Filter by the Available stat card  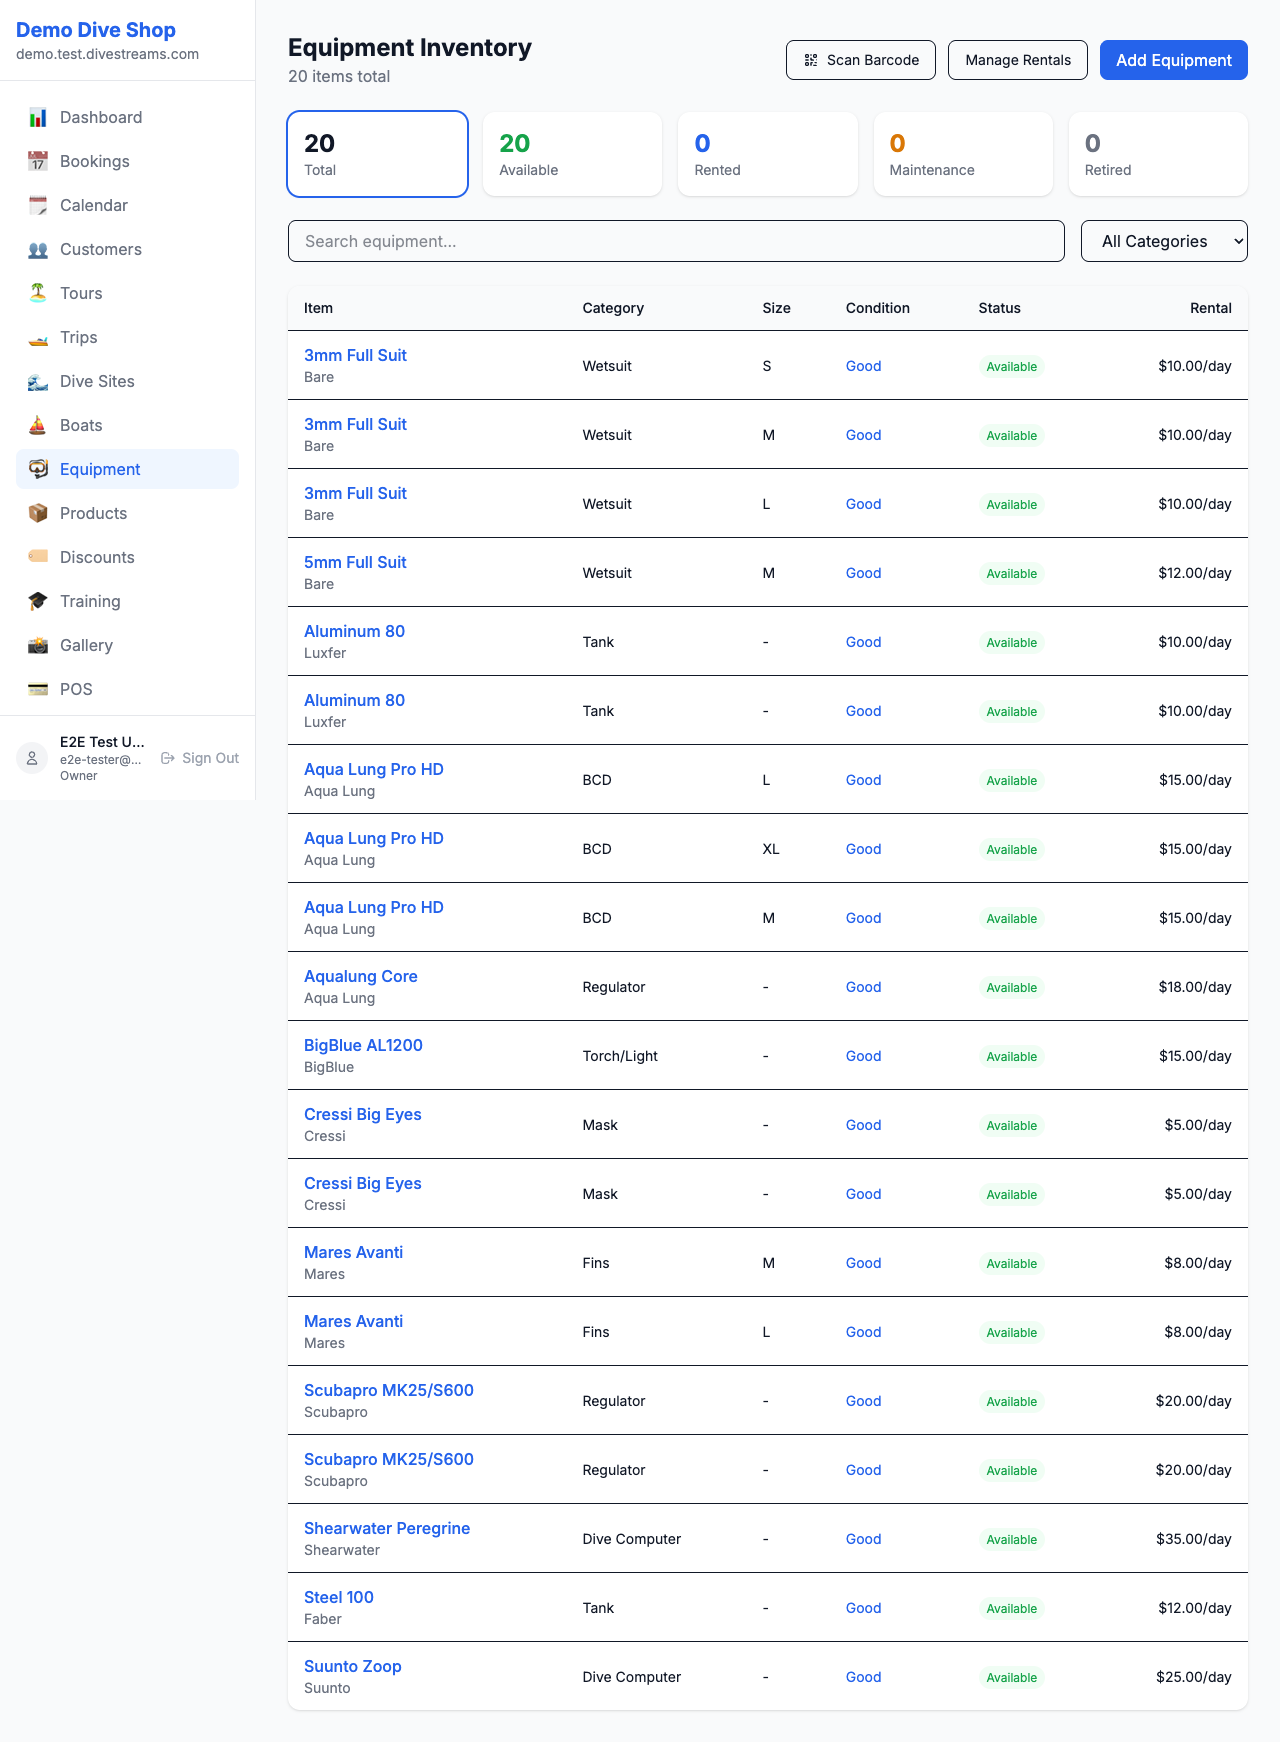572,154
